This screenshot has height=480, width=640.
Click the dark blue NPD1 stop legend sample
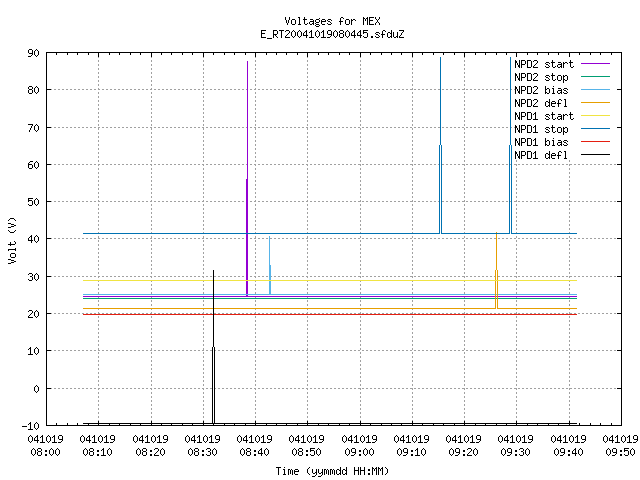595,129
